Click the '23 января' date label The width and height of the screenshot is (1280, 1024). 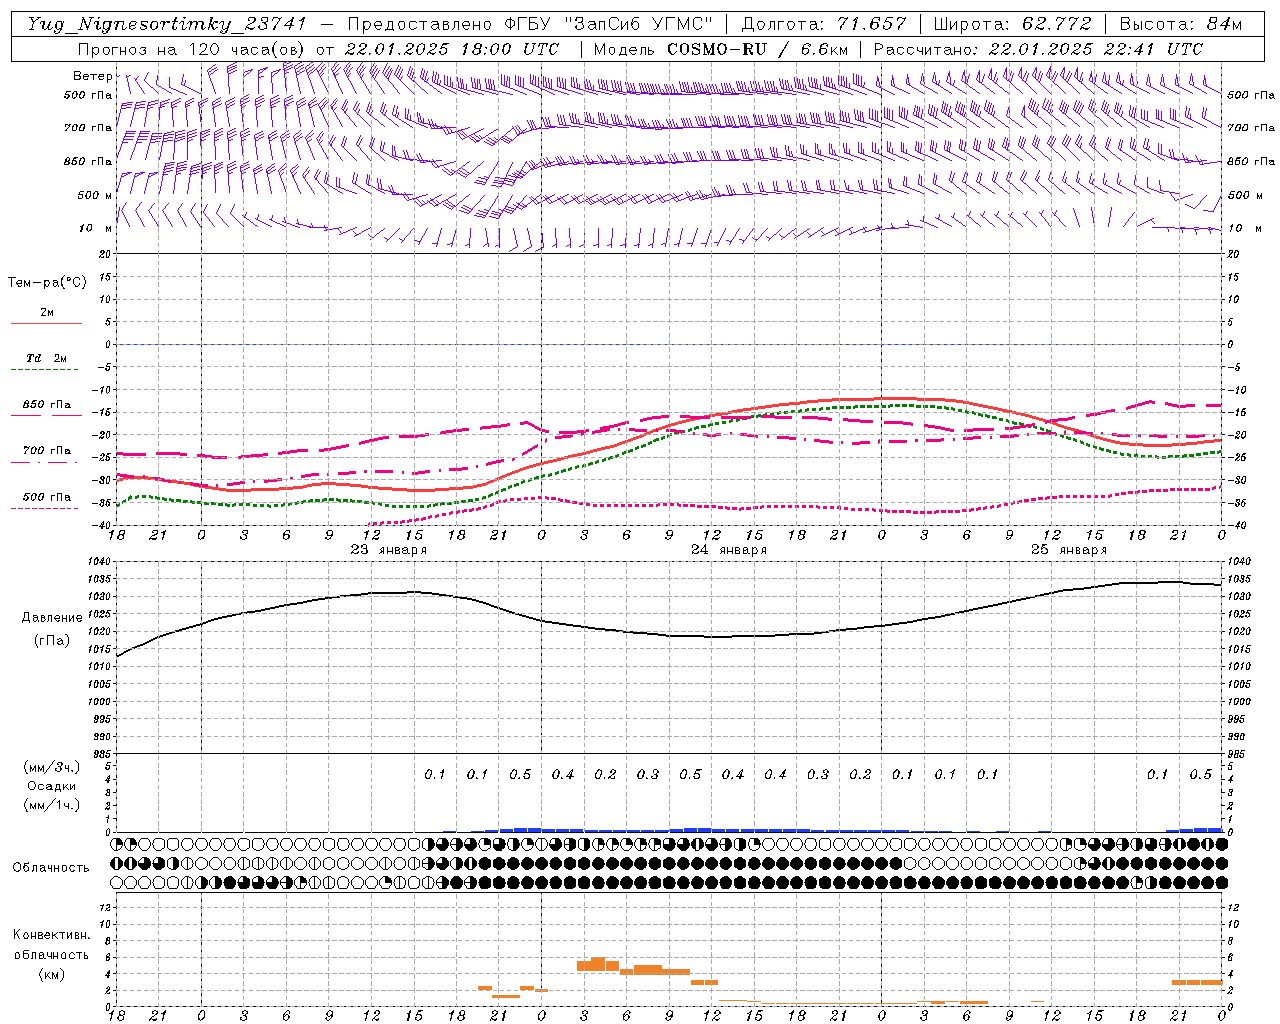click(388, 550)
